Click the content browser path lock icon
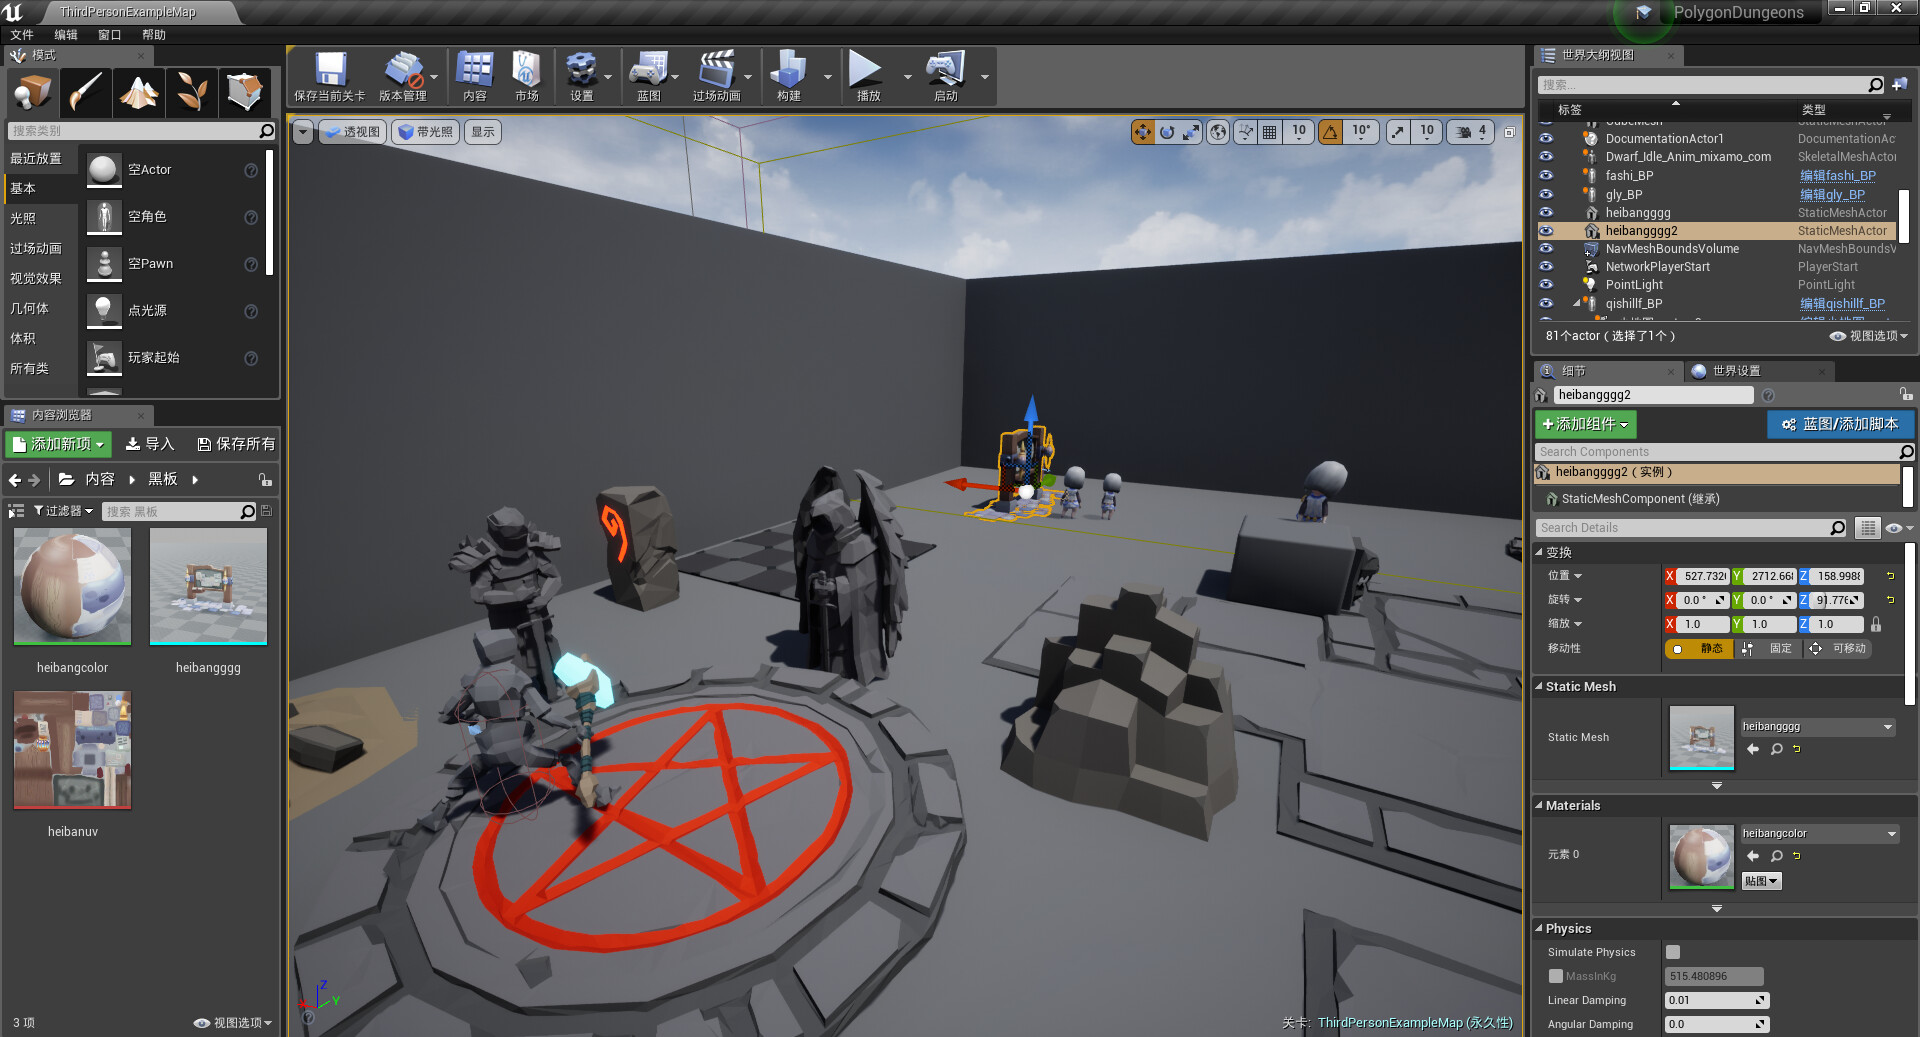This screenshot has height=1037, width=1920. [265, 480]
